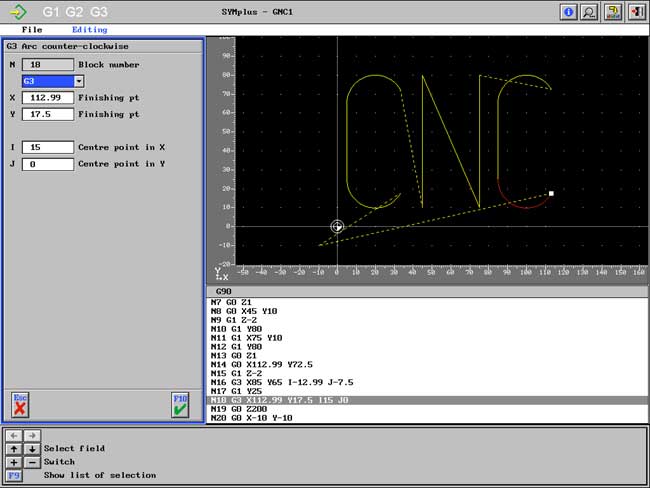
Task: Select the centre point in Y field
Action: [x=47, y=164]
